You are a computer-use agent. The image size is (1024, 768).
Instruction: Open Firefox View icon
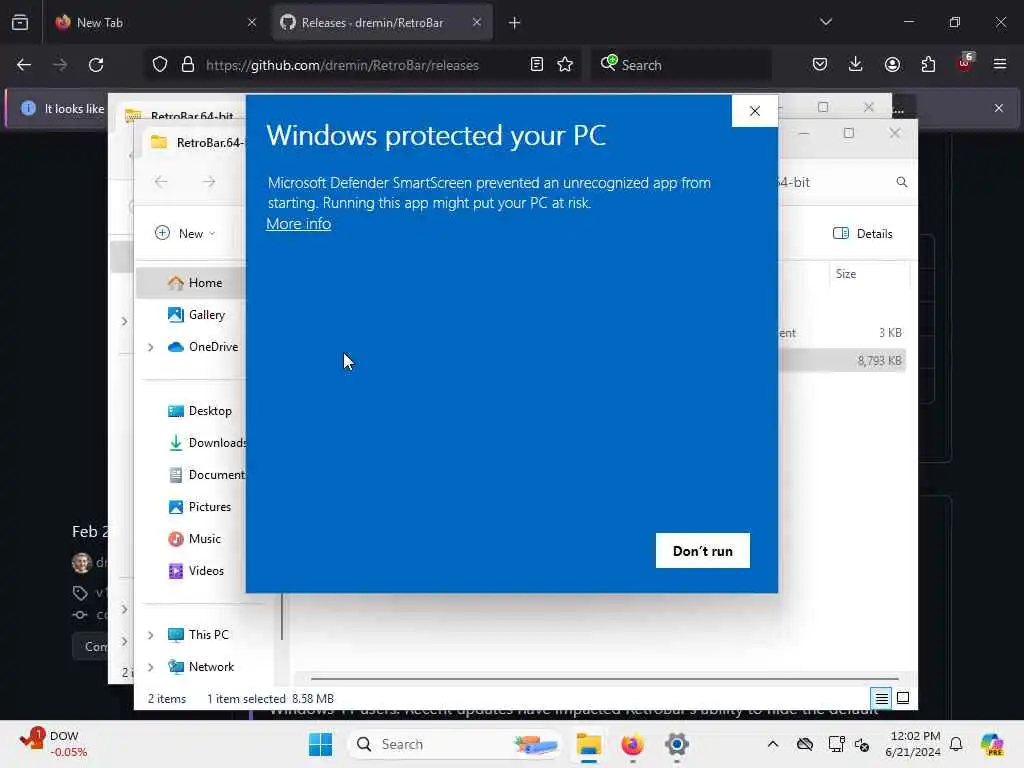(x=20, y=22)
